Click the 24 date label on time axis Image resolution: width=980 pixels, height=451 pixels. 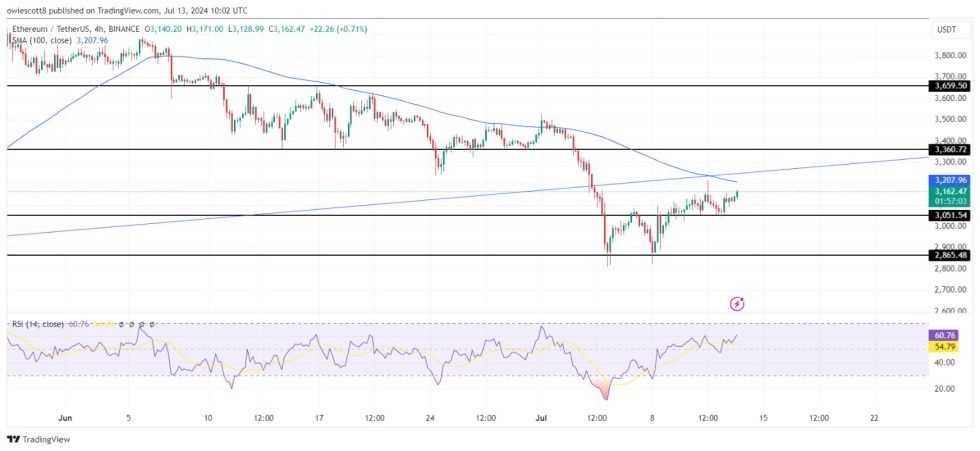point(430,417)
